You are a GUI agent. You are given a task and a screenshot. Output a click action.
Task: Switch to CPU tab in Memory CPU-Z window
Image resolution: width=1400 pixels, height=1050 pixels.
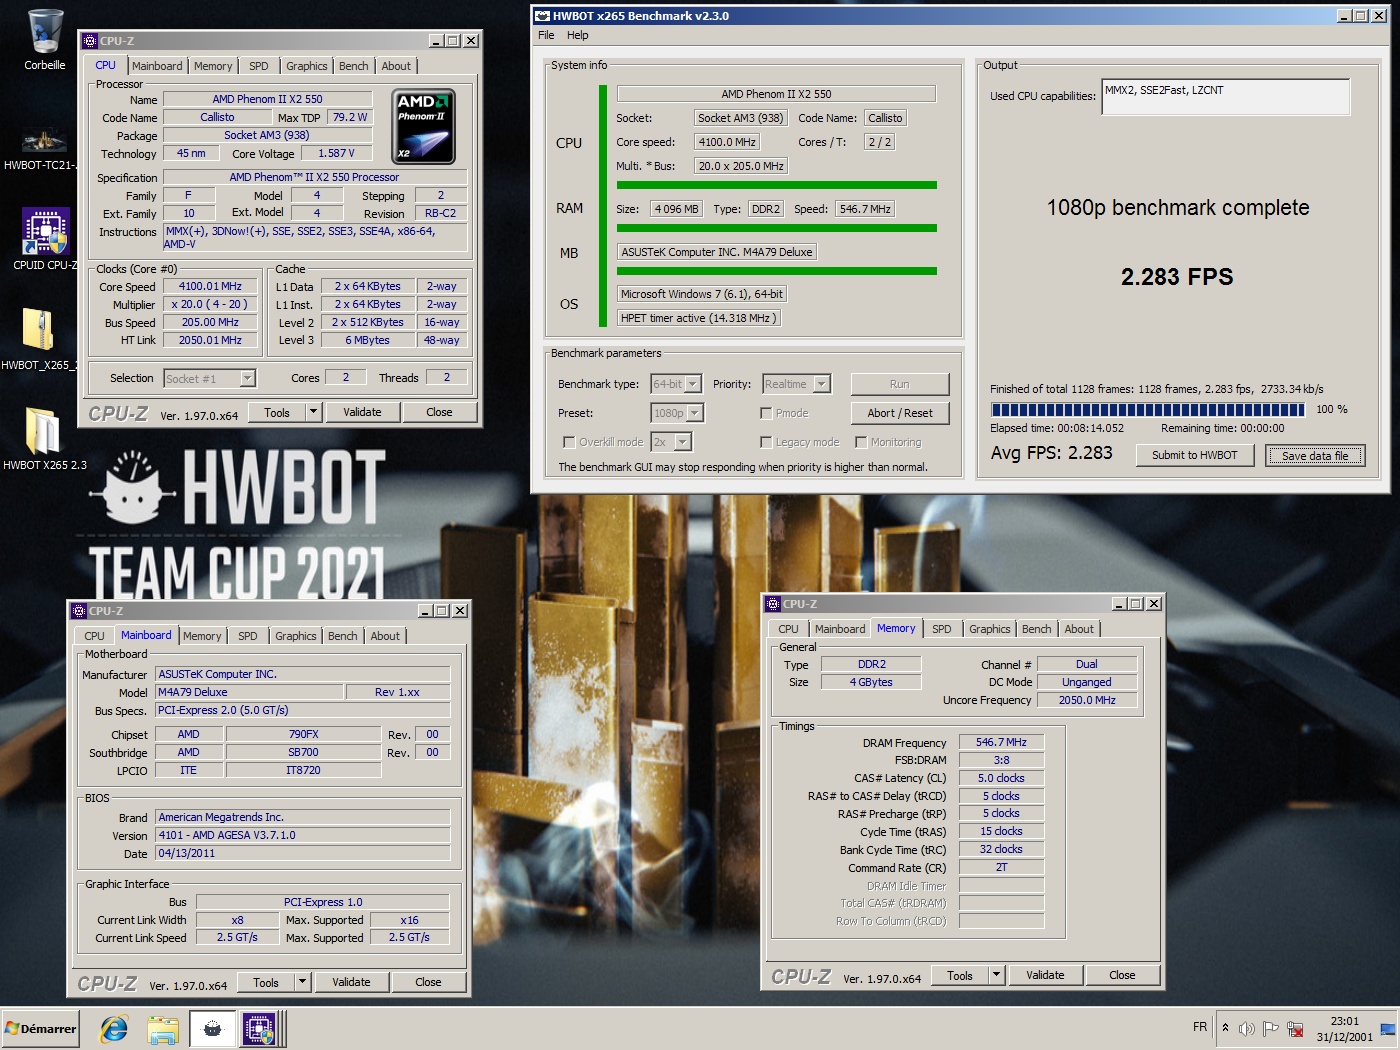pyautogui.click(x=788, y=629)
